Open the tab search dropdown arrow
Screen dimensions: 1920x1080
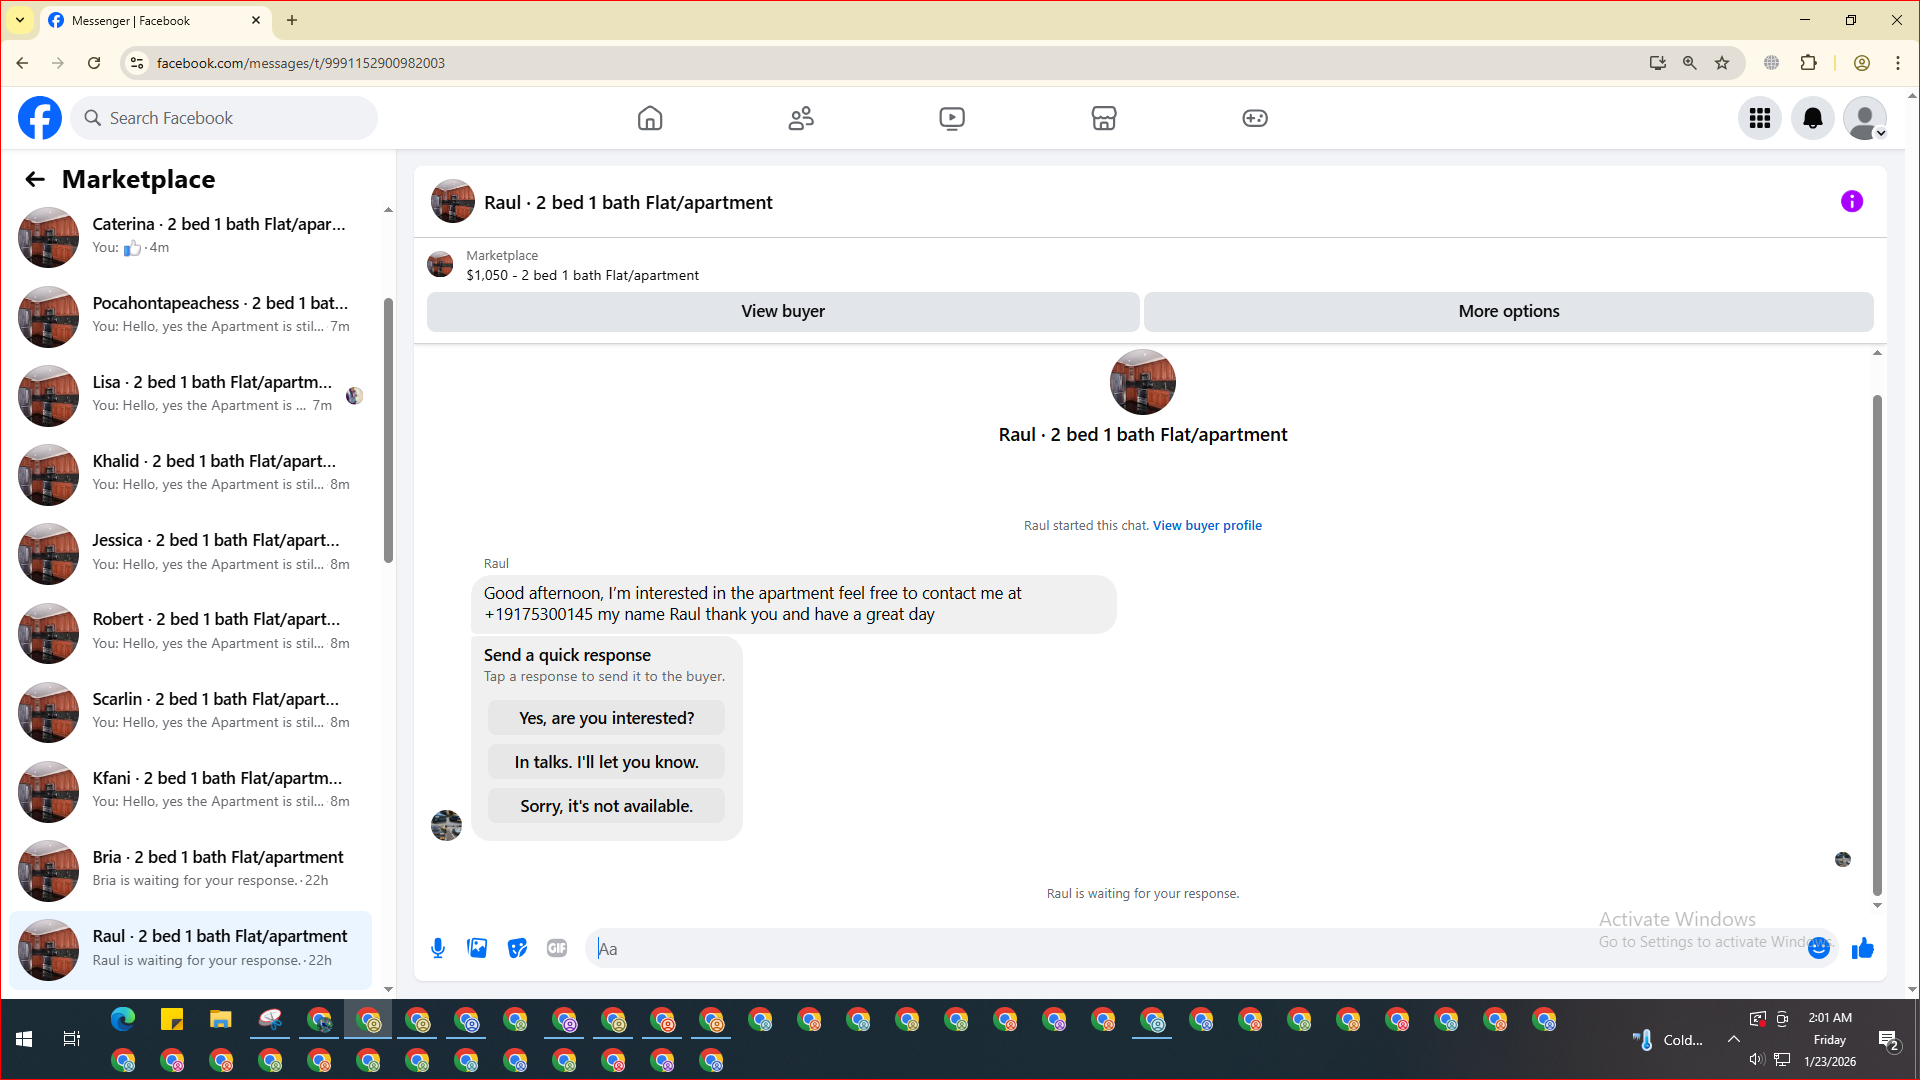(x=20, y=20)
